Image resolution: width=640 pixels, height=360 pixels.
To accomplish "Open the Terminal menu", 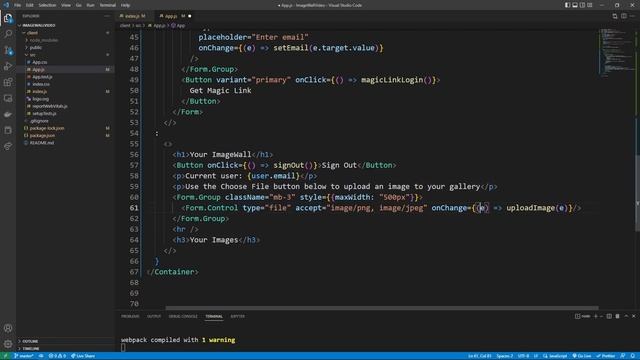I will pos(107,5).
